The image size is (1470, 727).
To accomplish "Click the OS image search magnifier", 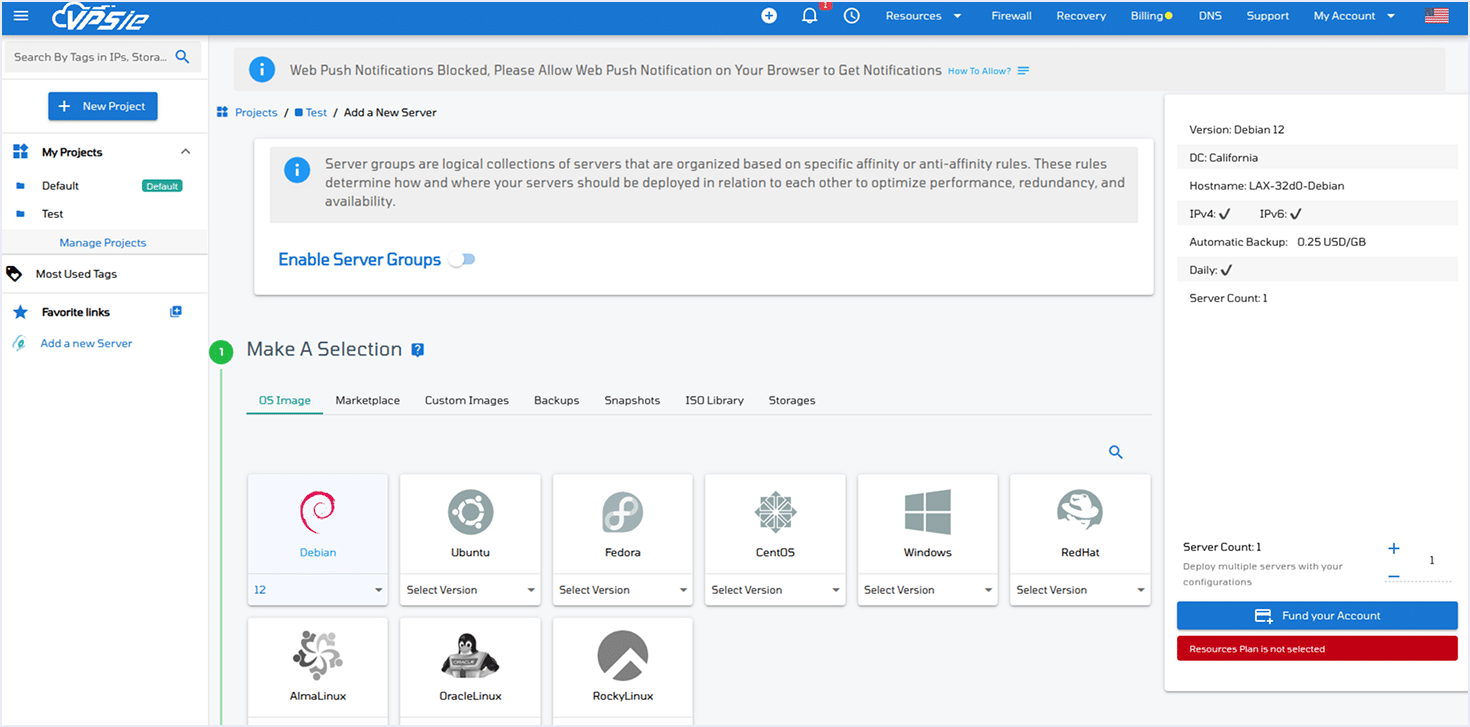I will [x=1116, y=453].
